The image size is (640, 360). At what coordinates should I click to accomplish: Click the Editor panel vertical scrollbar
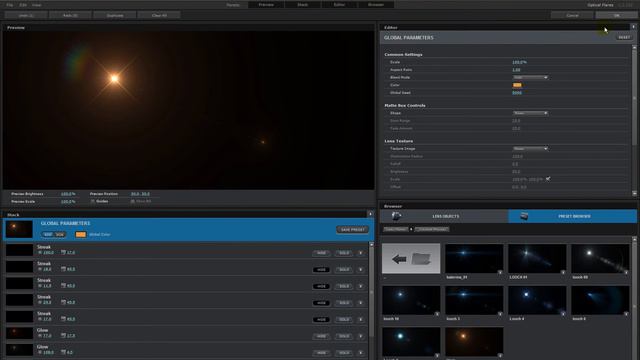(x=634, y=120)
